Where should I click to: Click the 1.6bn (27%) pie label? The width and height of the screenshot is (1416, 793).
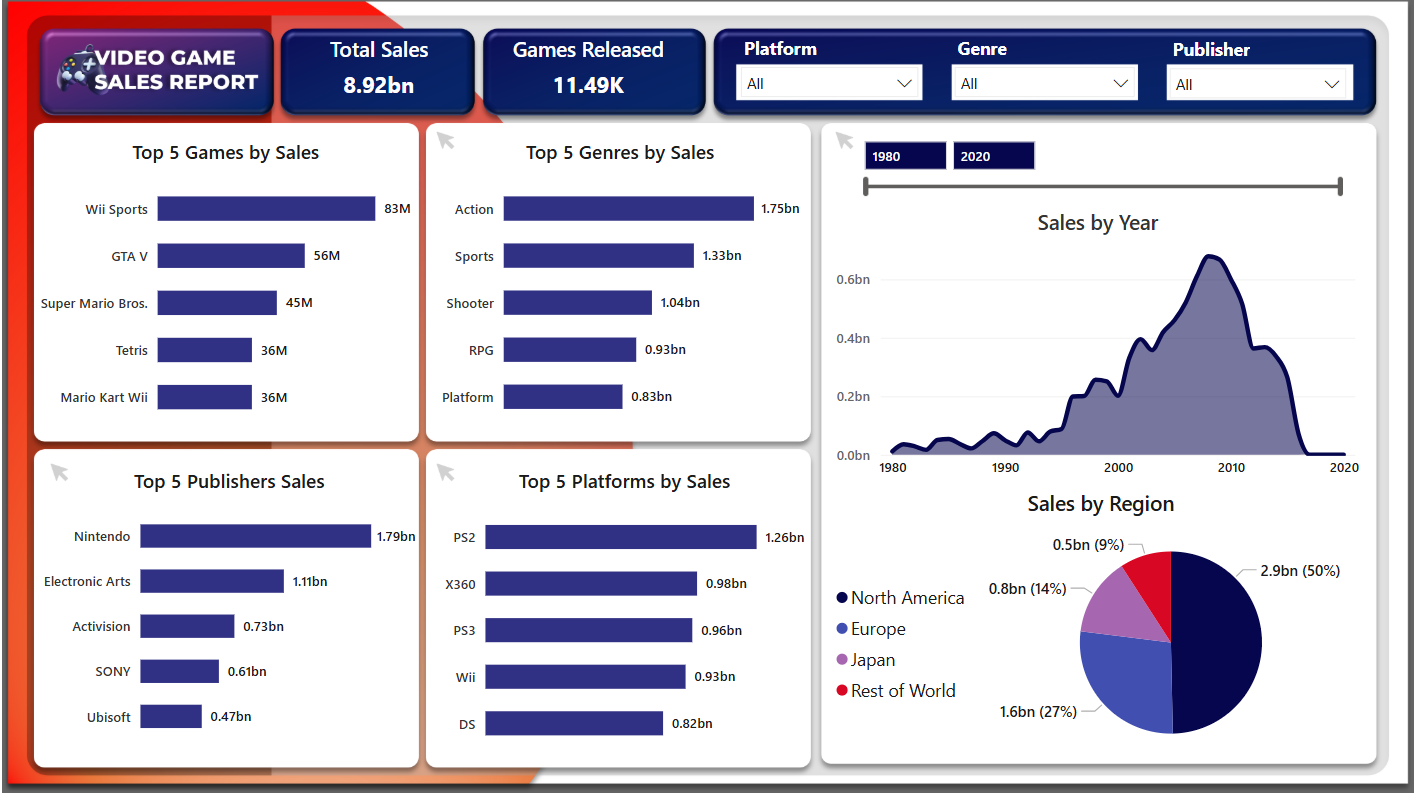[1038, 712]
